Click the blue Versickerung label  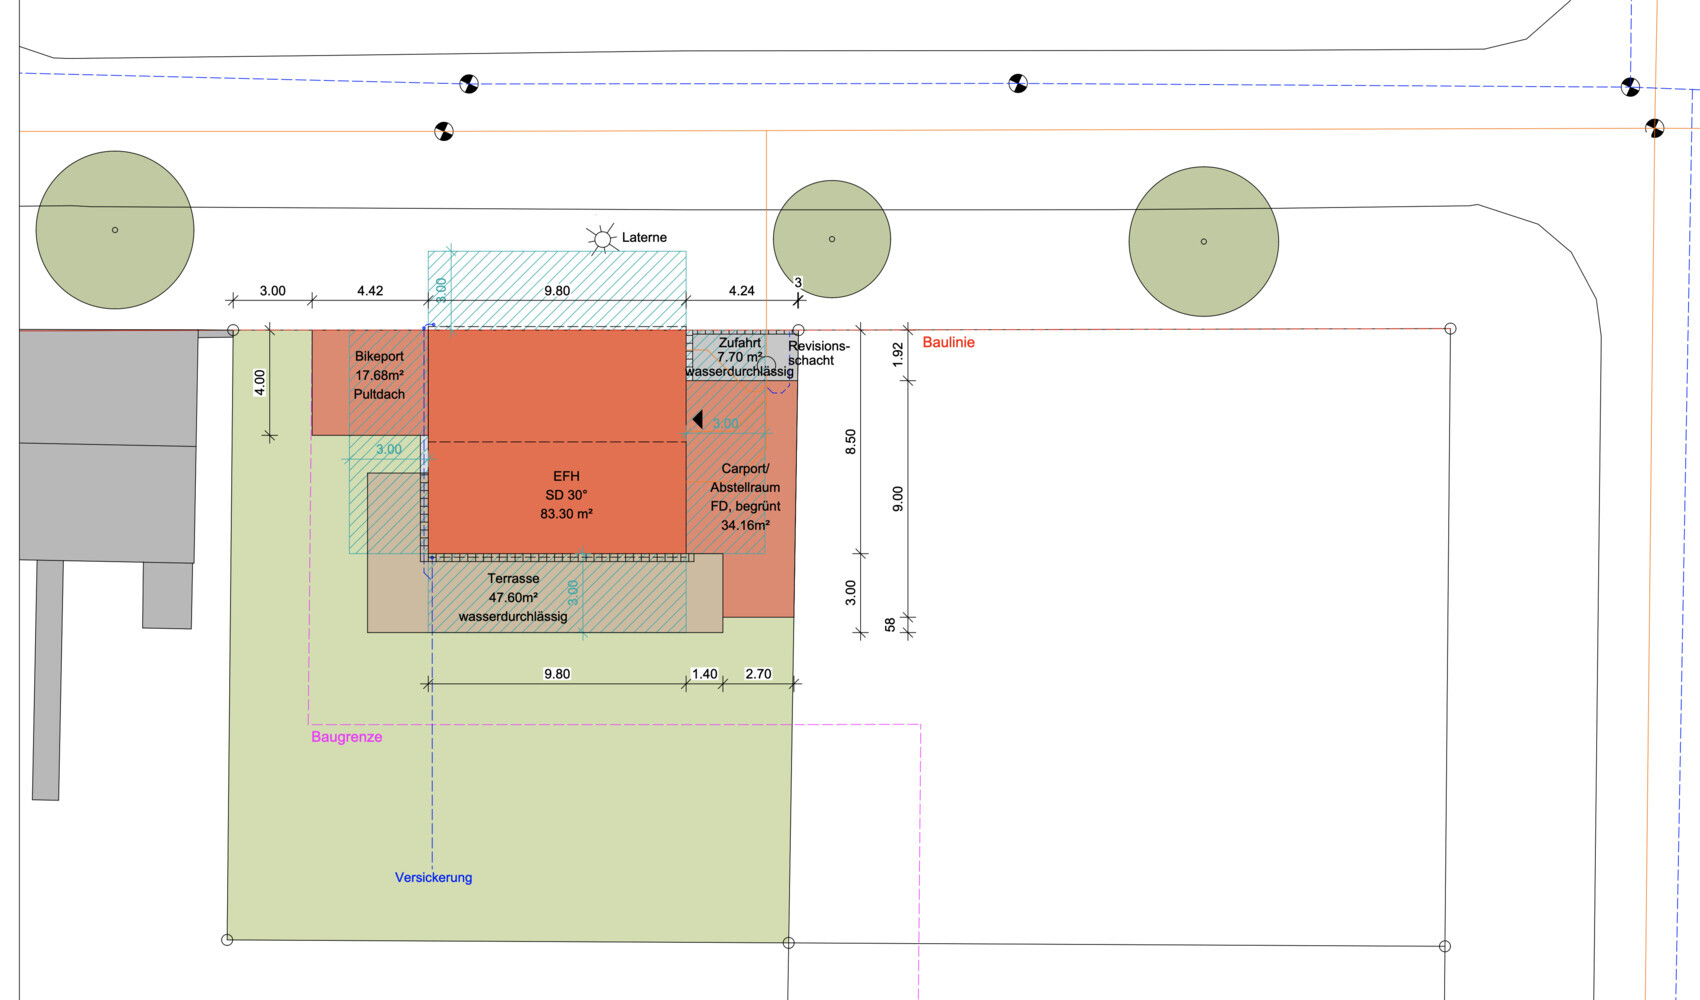click(x=433, y=878)
